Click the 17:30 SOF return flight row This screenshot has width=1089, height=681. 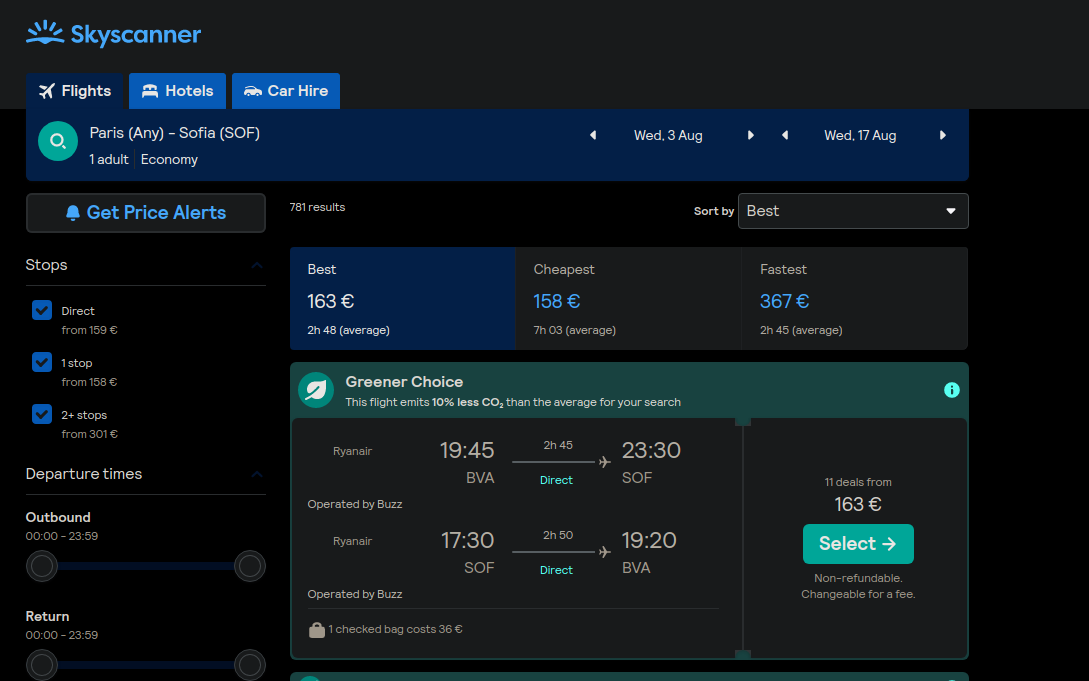[x=514, y=553]
